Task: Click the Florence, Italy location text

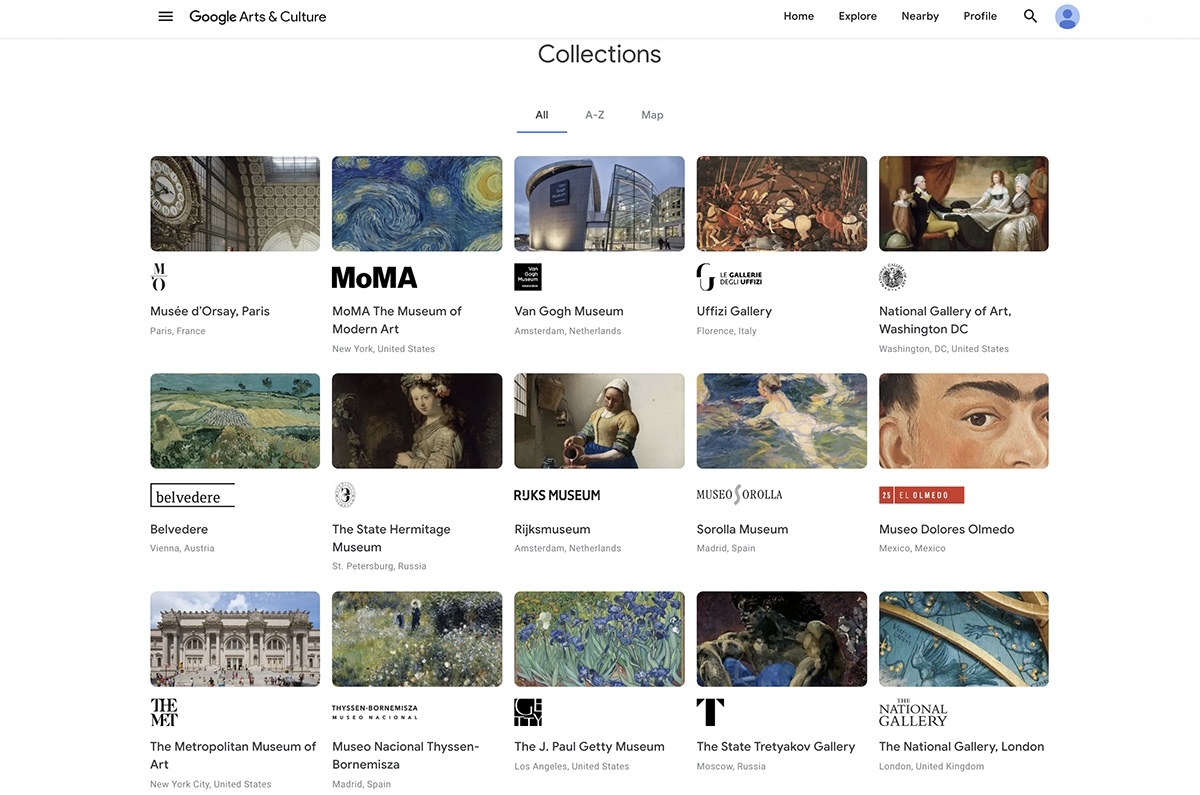Action: tap(727, 331)
